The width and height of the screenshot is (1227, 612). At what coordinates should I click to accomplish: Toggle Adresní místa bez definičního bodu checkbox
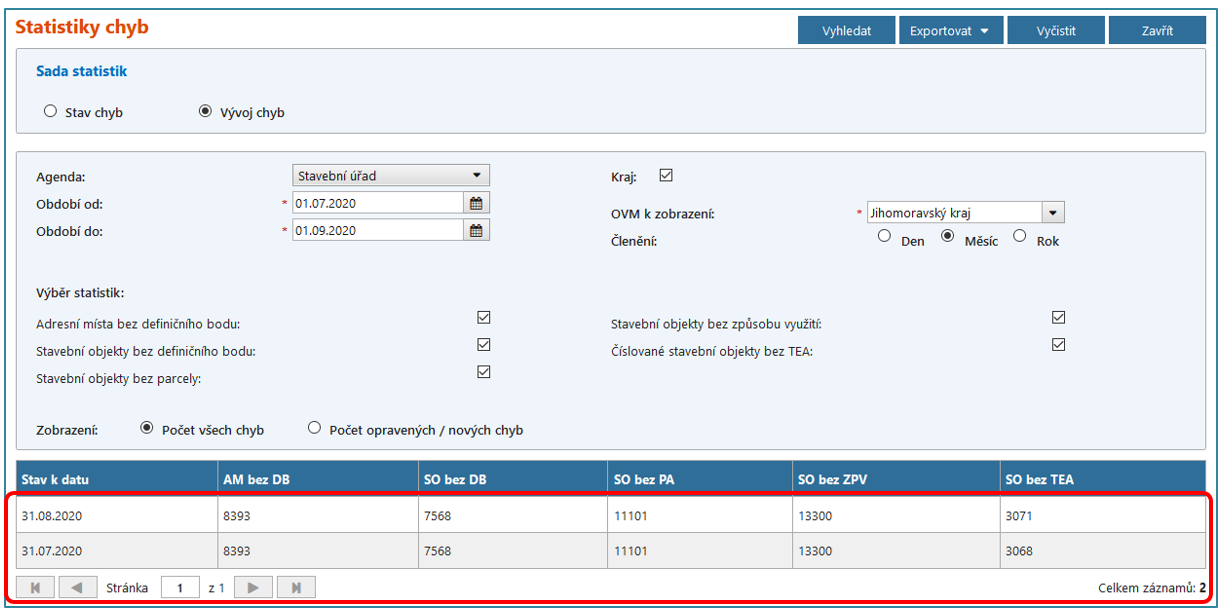tap(484, 318)
